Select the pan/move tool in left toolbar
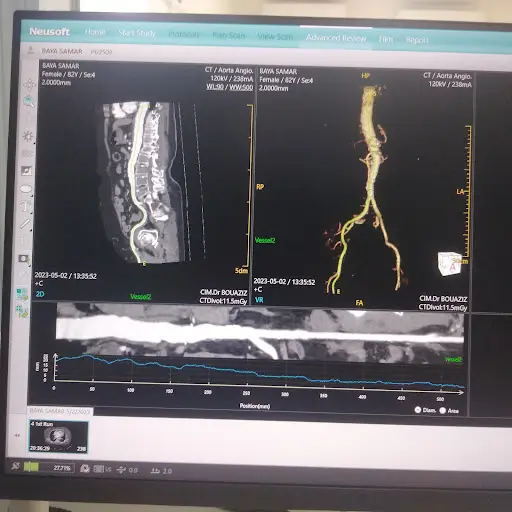 tap(29, 85)
